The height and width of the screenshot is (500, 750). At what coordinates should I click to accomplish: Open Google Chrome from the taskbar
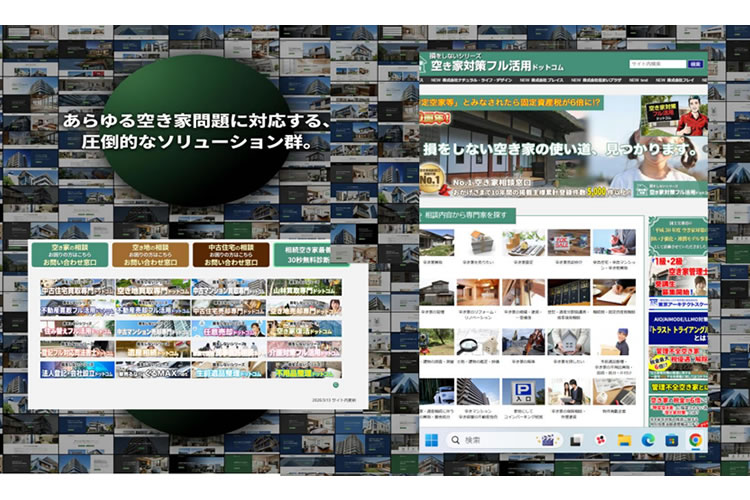pos(695,440)
